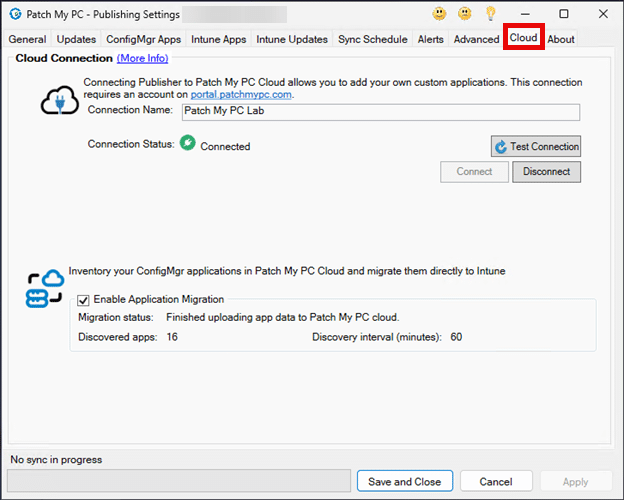Click the lightbulb idea icon

[490, 14]
